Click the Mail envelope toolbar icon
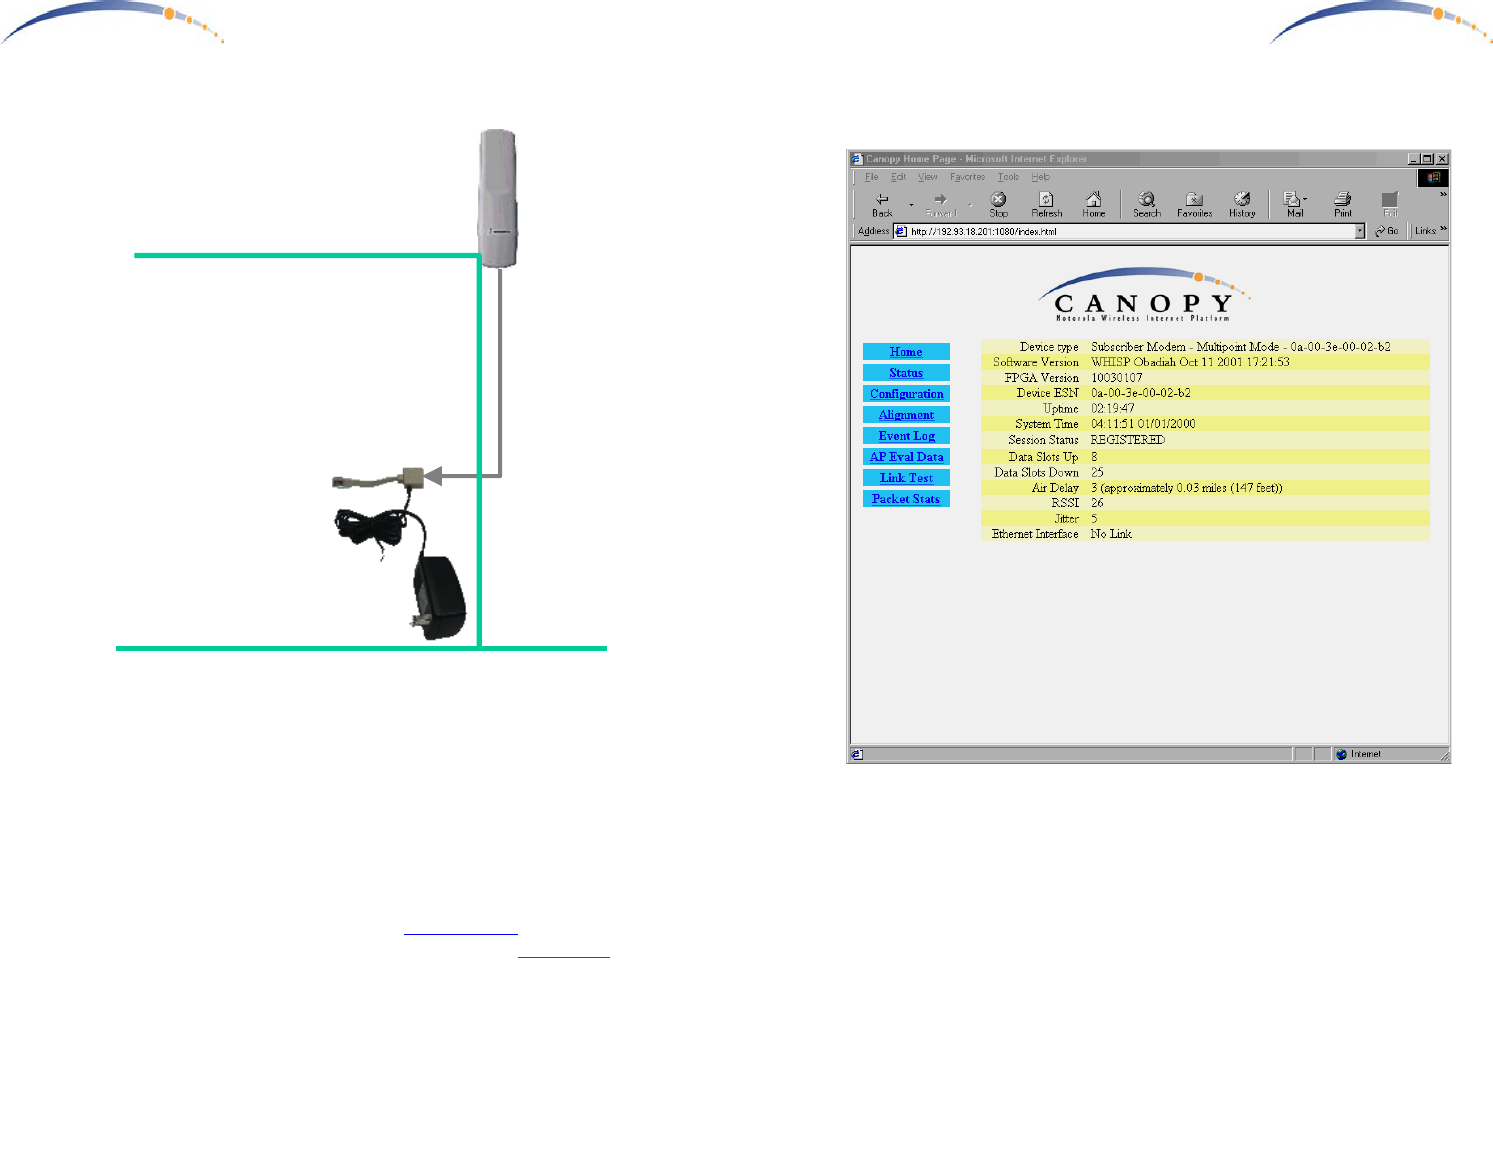Image resolution: width=1493 pixels, height=1152 pixels. [x=1293, y=204]
